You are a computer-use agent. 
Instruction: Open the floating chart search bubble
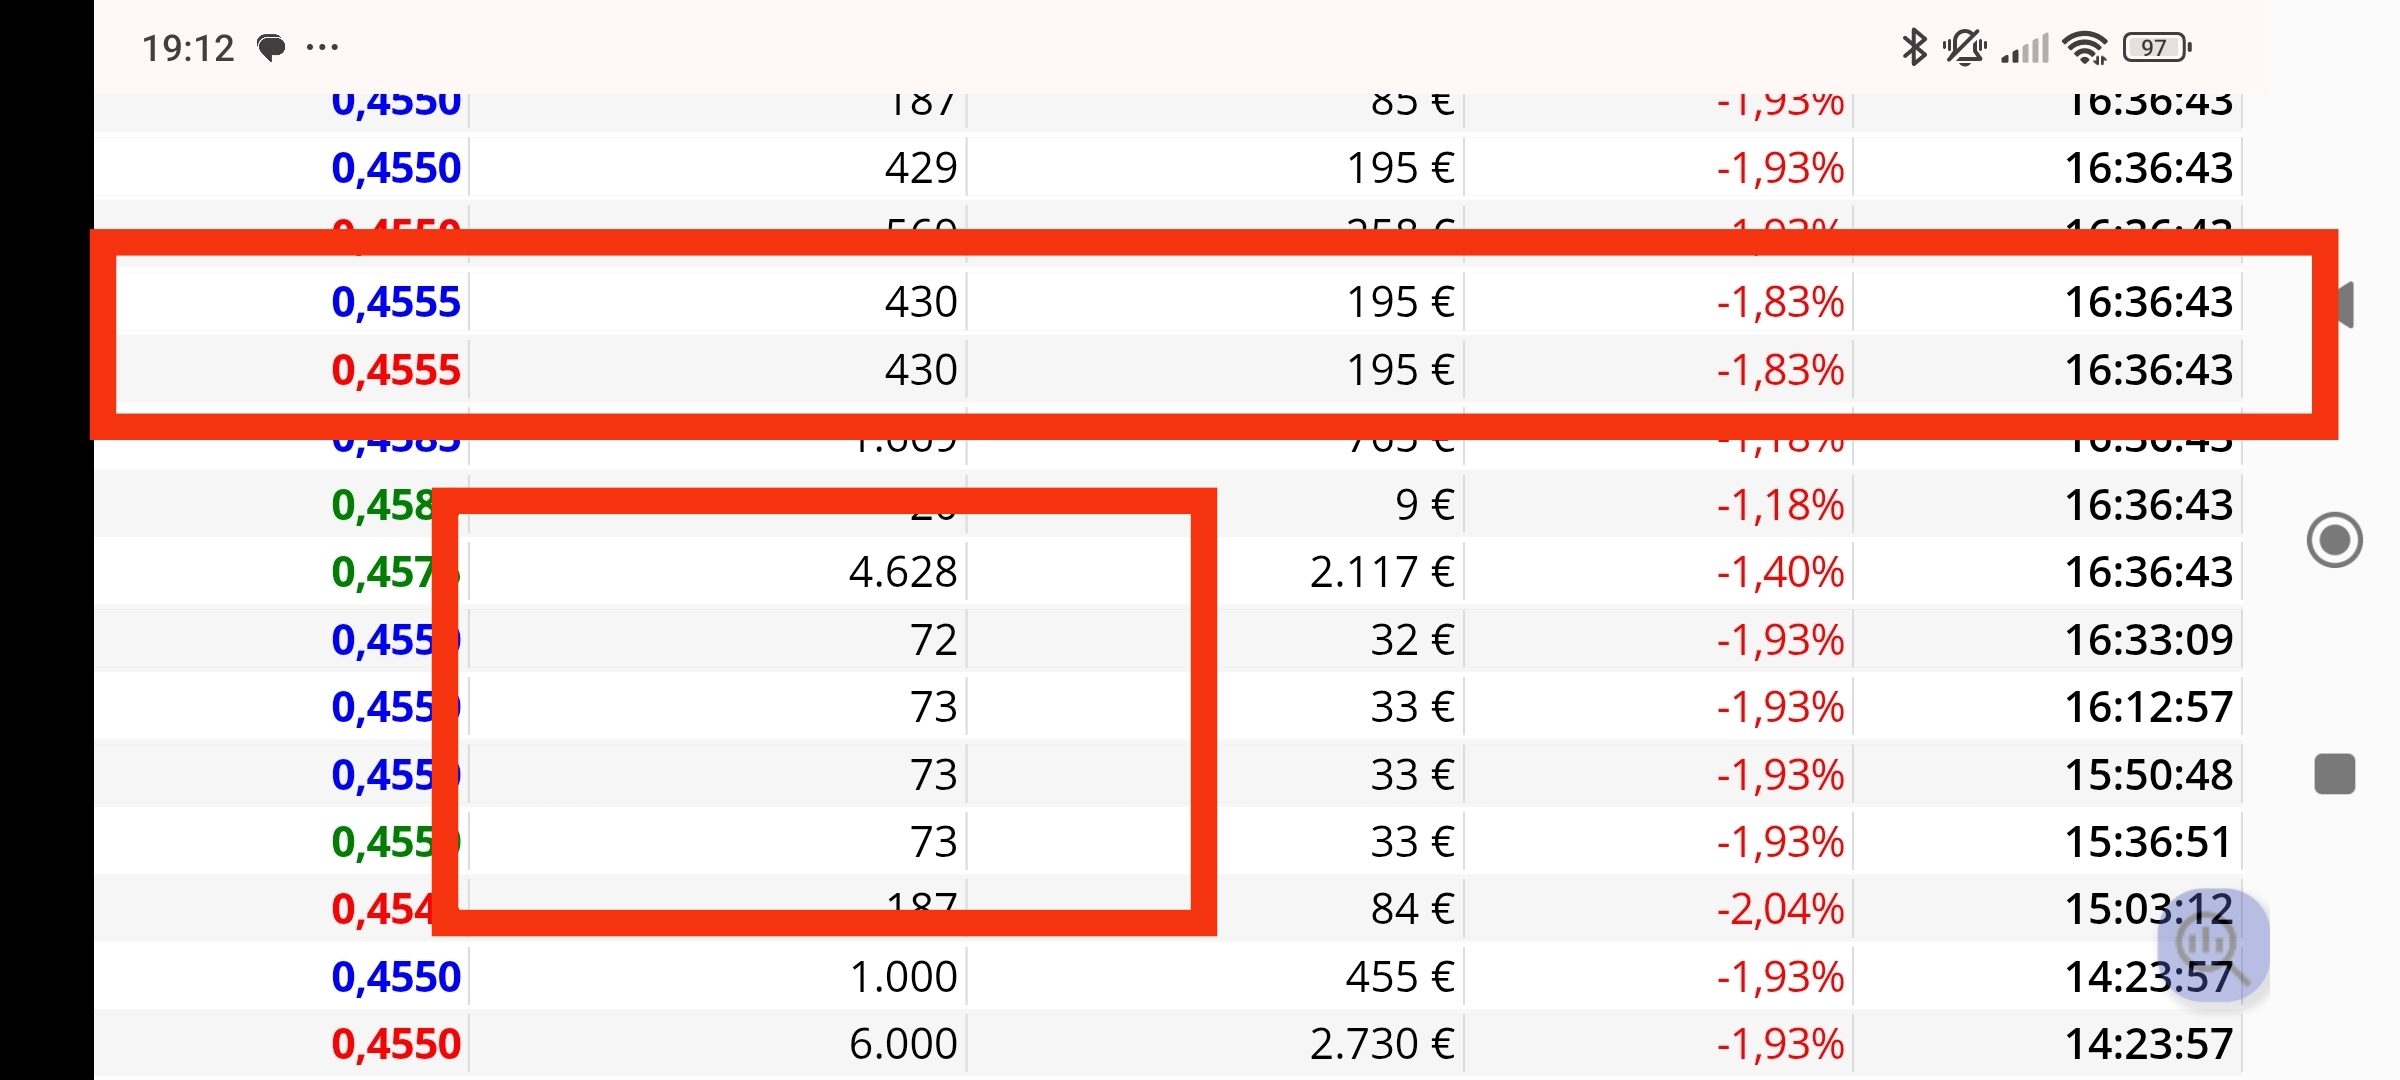(x=2212, y=944)
